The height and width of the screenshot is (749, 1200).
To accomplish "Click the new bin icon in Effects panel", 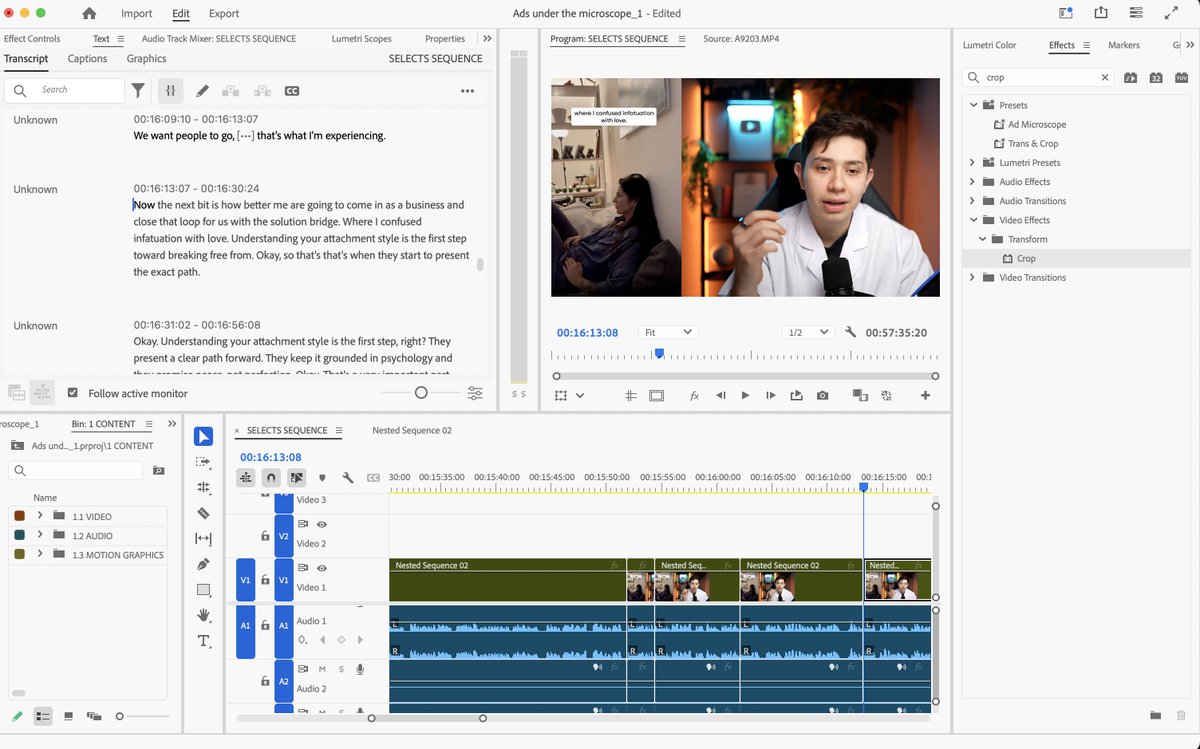I will pyautogui.click(x=1155, y=715).
